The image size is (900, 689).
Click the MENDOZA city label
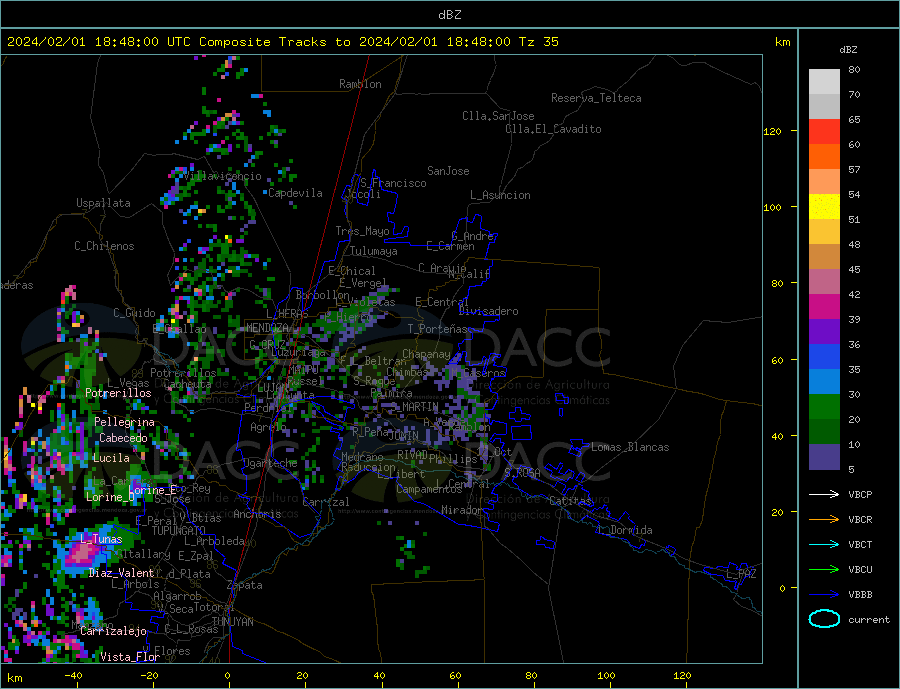coord(267,328)
